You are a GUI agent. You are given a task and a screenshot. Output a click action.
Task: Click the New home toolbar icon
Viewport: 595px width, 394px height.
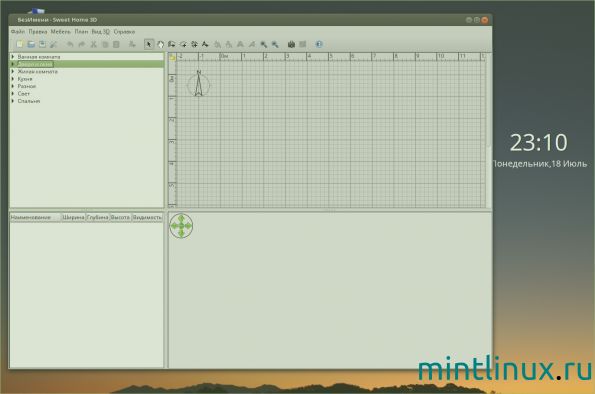[19, 44]
